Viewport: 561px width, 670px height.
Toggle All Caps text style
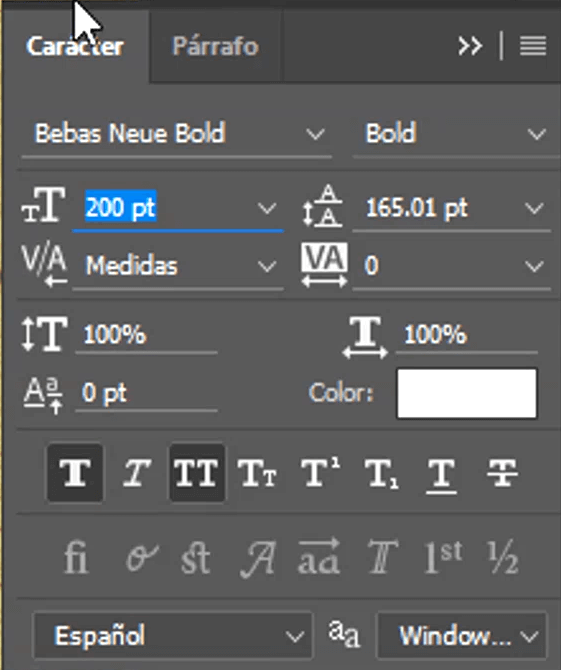click(x=197, y=472)
